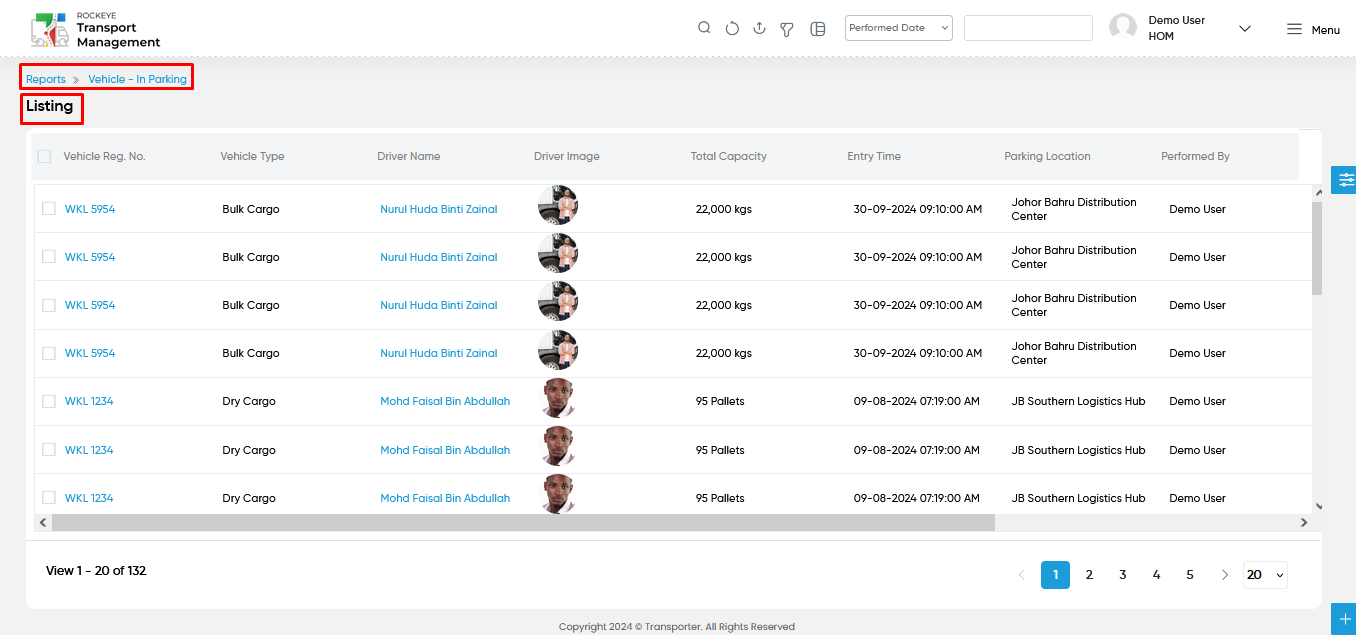This screenshot has width=1356, height=635.
Task: Open the hamburger Menu
Action: [1313, 29]
